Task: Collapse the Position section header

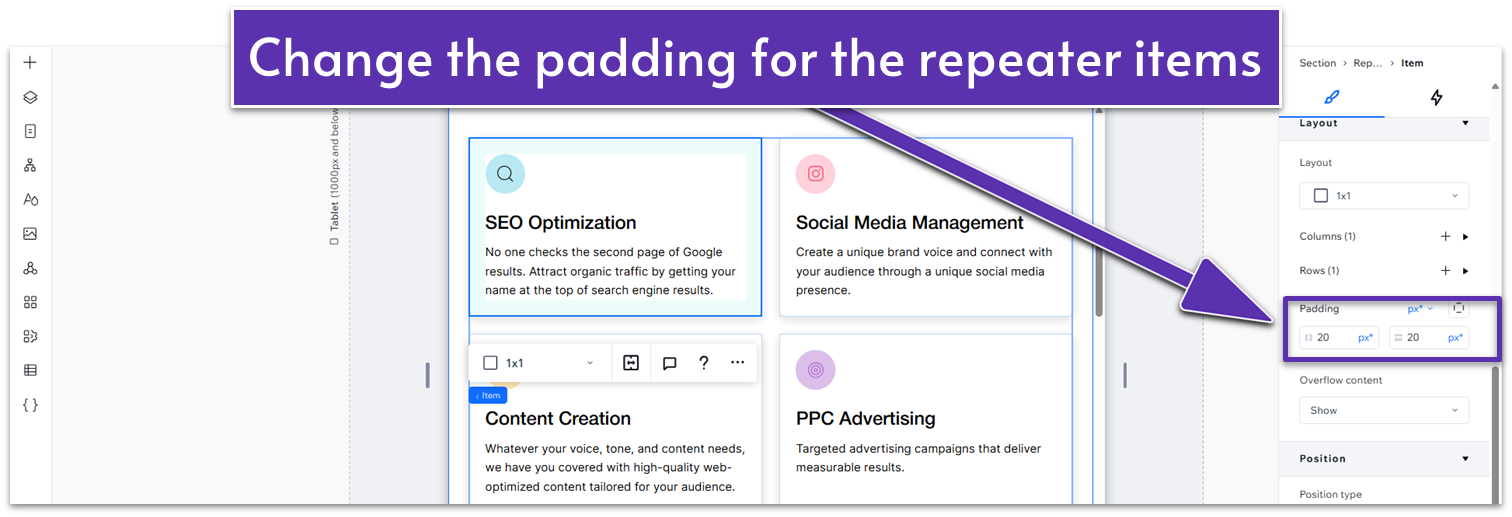Action: [1384, 458]
